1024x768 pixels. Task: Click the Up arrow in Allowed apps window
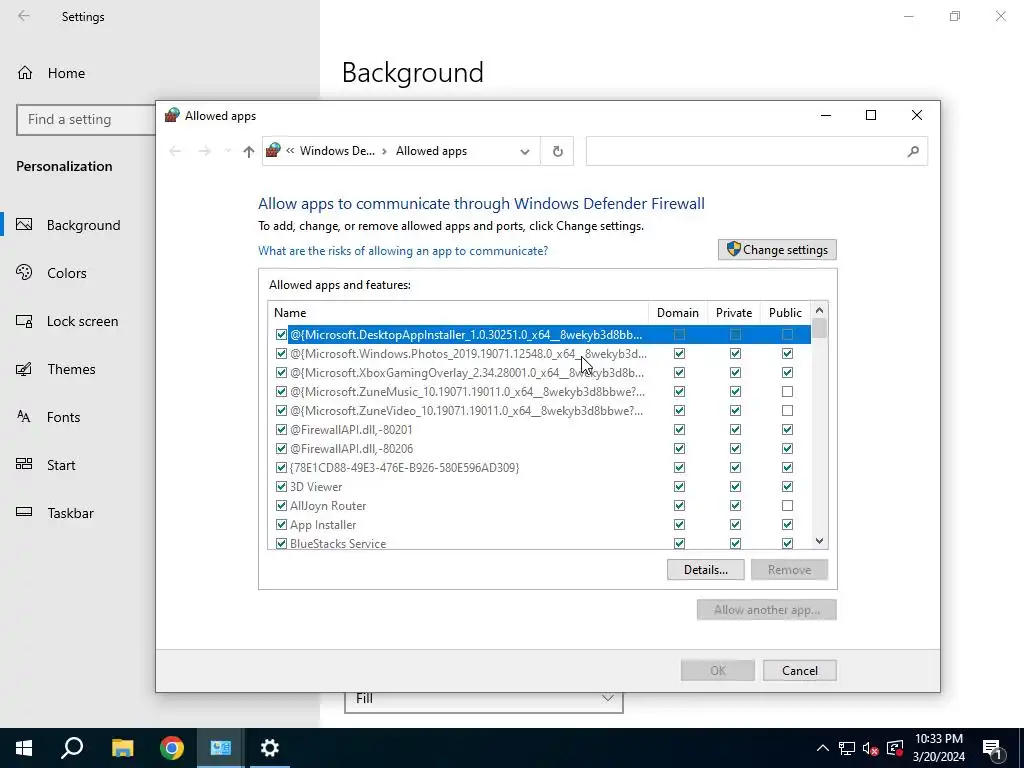(x=248, y=152)
